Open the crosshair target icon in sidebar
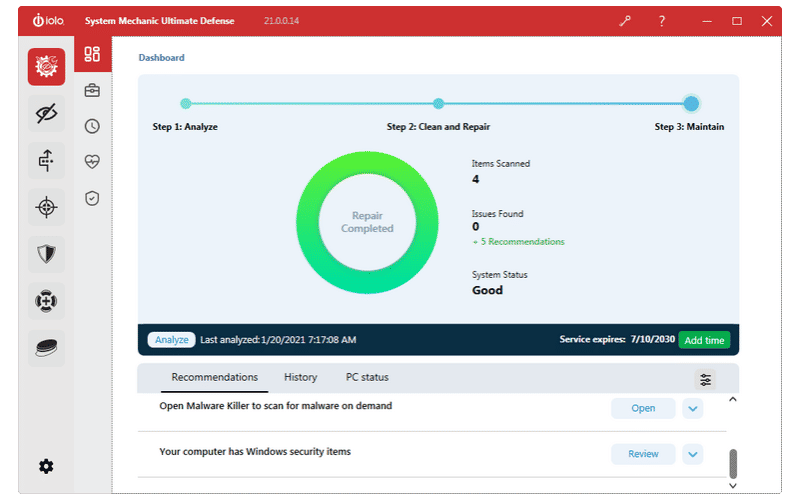Image resolution: width=800 pixels, height=500 pixels. [x=46, y=207]
